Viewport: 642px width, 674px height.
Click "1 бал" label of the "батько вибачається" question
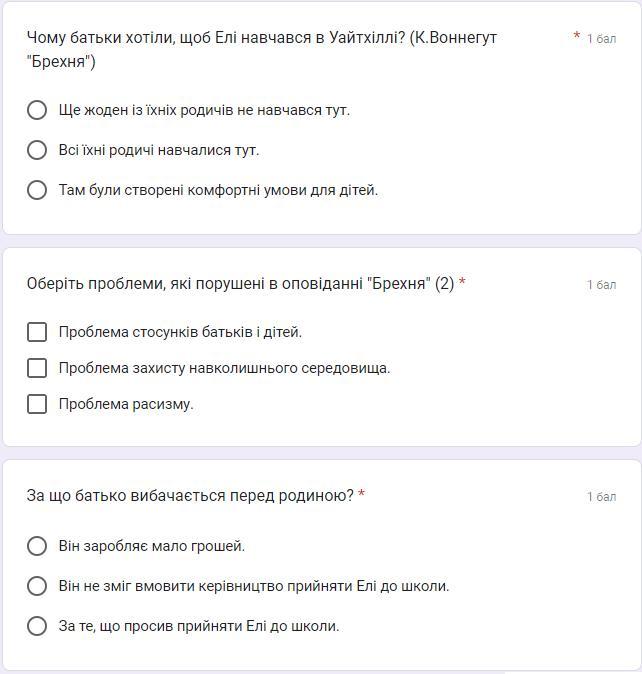click(601, 497)
